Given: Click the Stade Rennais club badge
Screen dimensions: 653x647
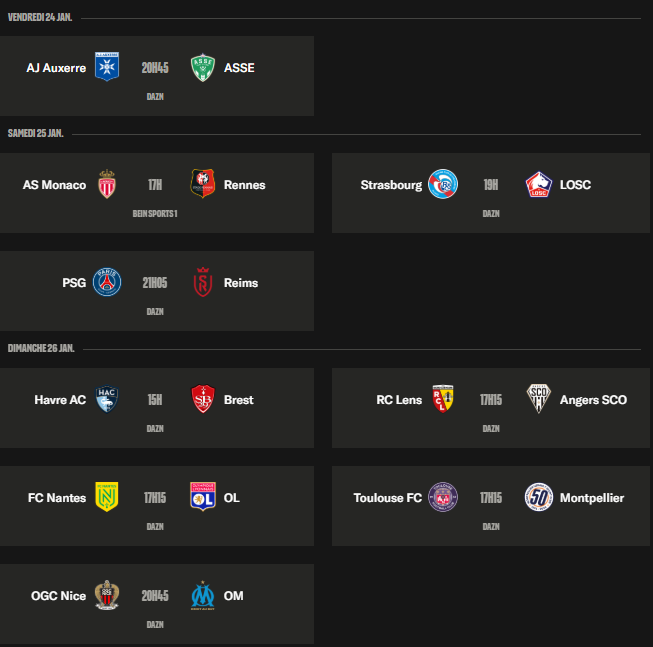Looking at the screenshot, I should tap(203, 184).
